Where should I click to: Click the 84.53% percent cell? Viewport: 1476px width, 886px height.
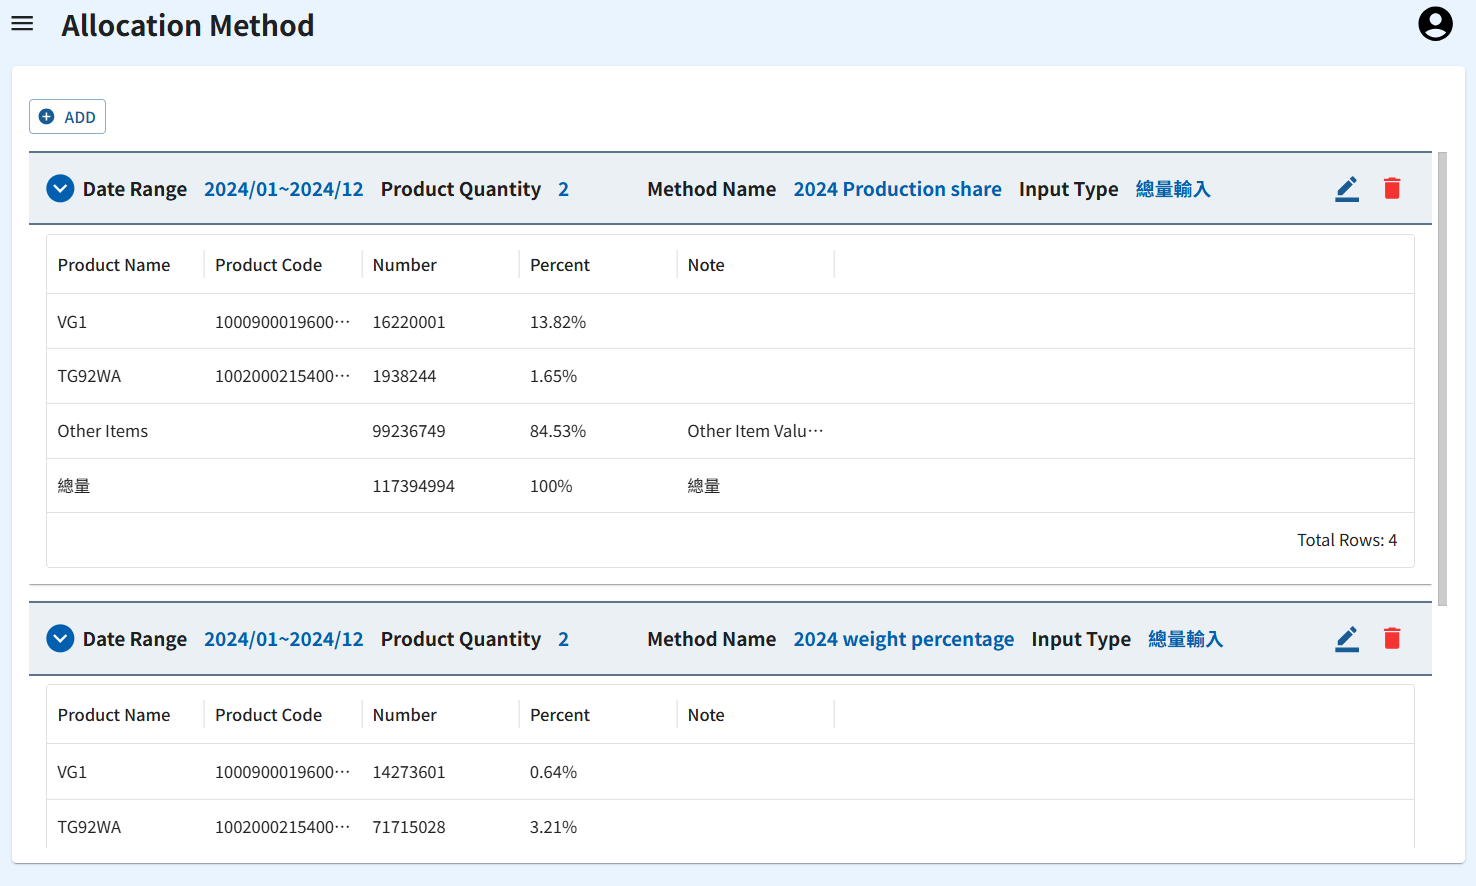[x=558, y=431]
